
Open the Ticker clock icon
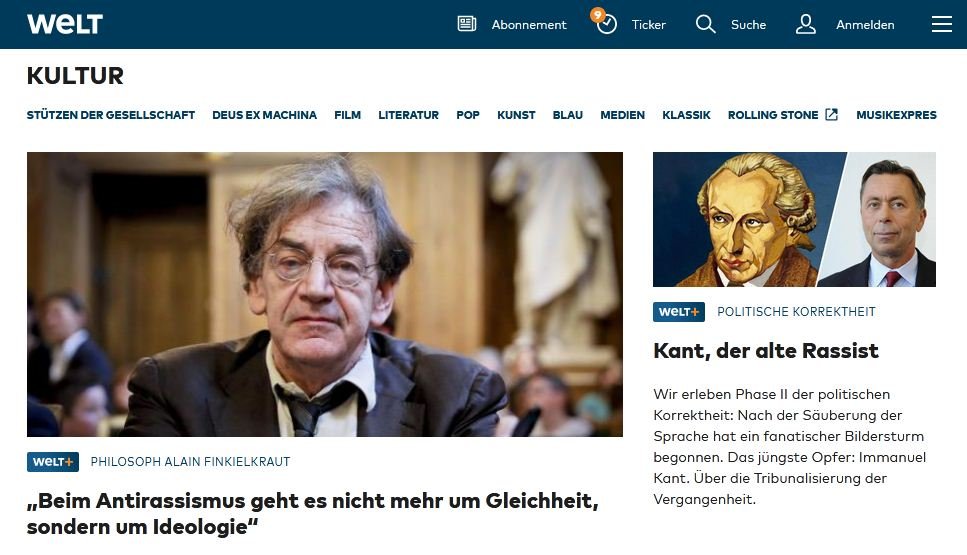click(606, 24)
